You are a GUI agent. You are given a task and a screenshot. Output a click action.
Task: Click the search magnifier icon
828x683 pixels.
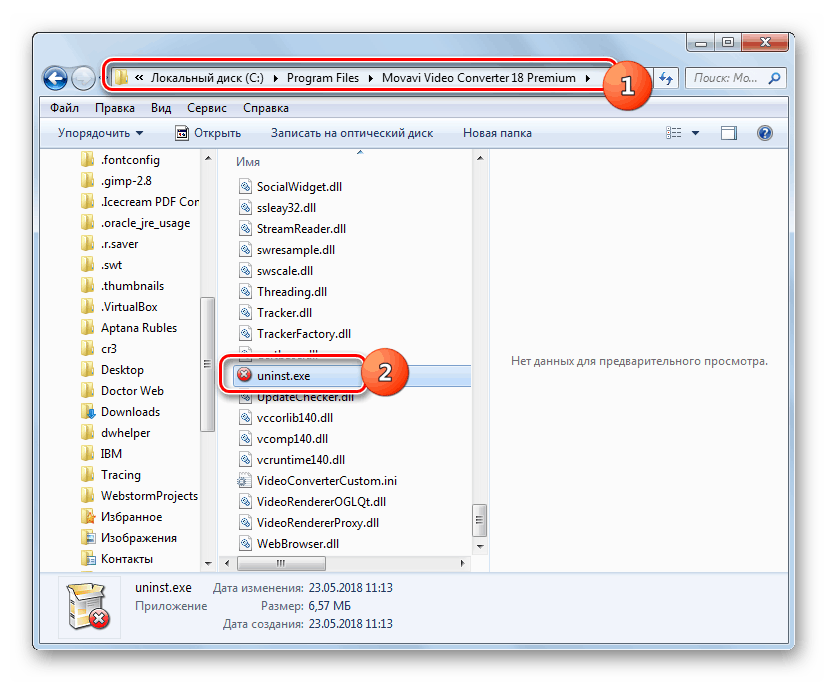774,78
